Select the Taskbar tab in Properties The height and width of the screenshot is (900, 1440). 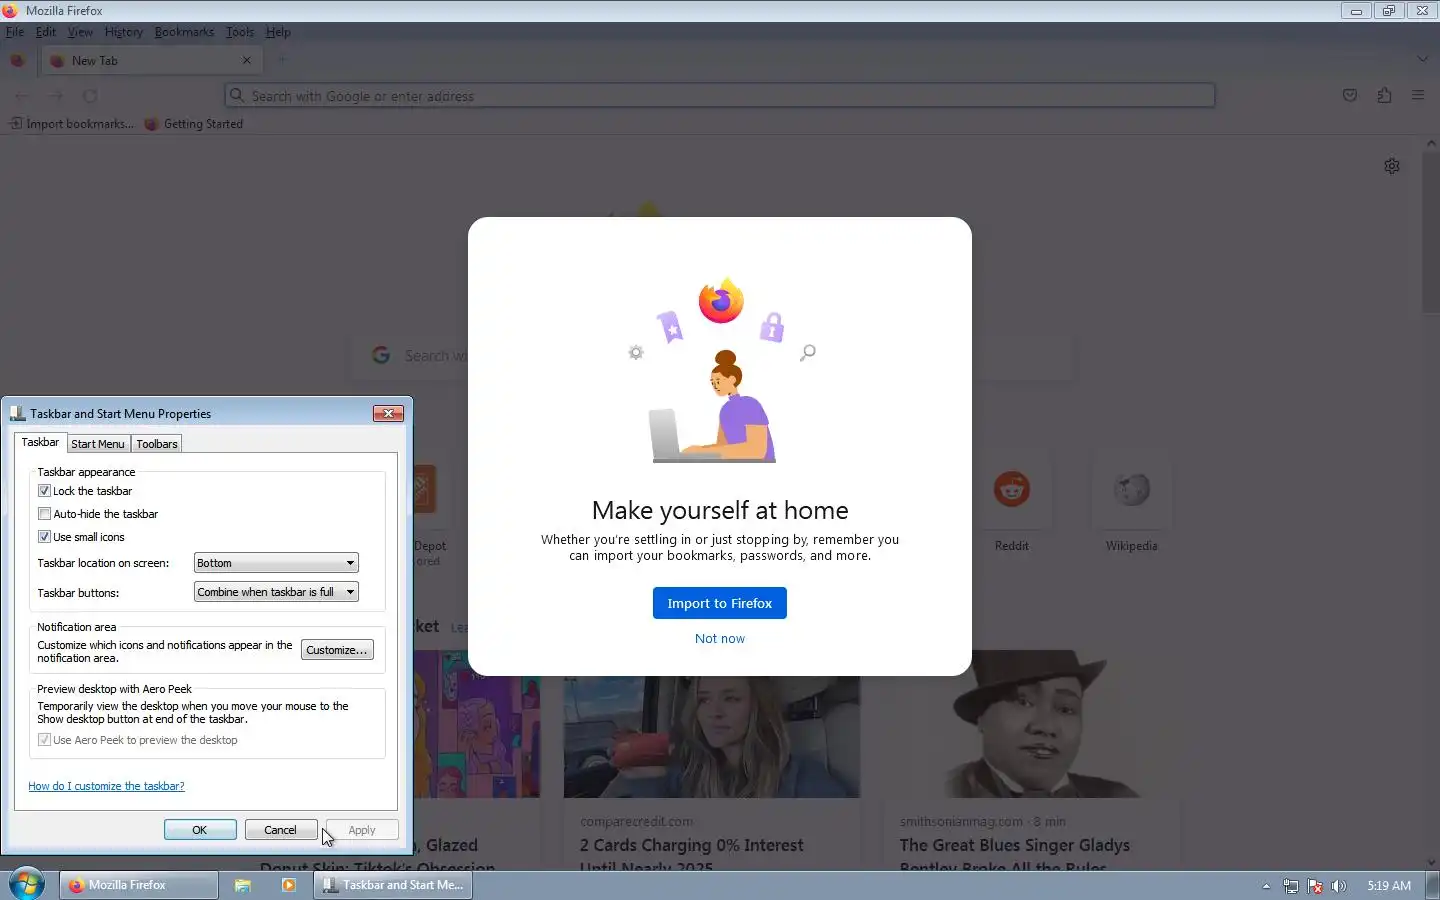pos(40,442)
